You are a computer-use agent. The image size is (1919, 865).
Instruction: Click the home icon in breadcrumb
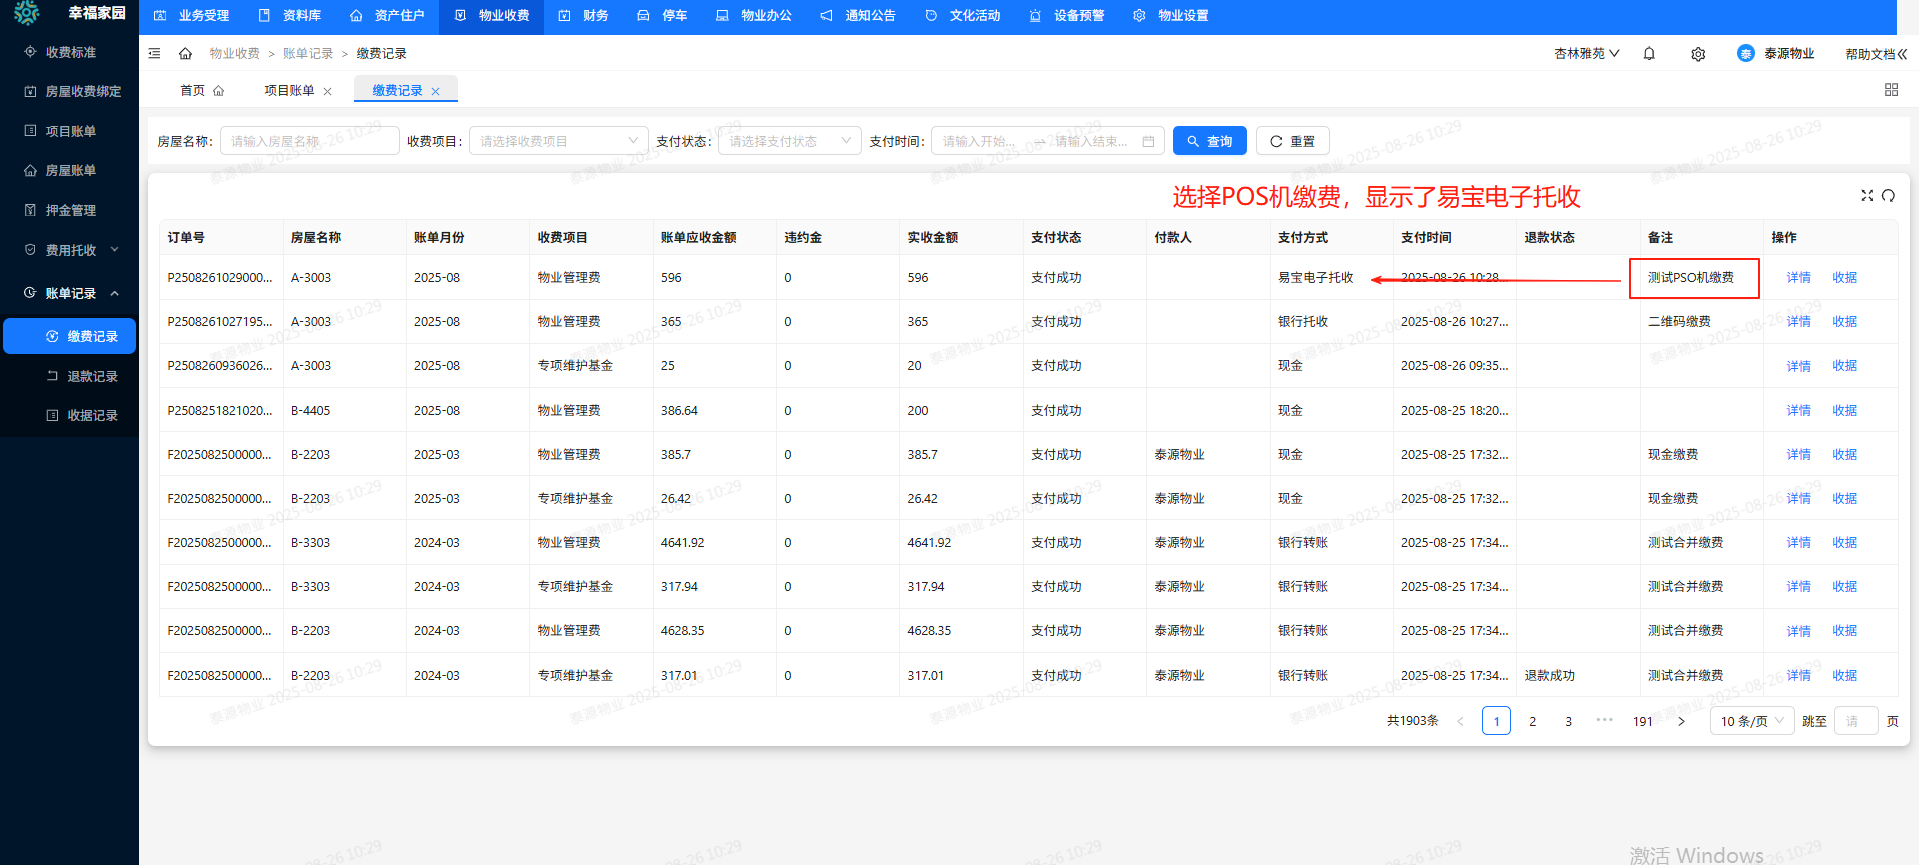click(x=185, y=54)
